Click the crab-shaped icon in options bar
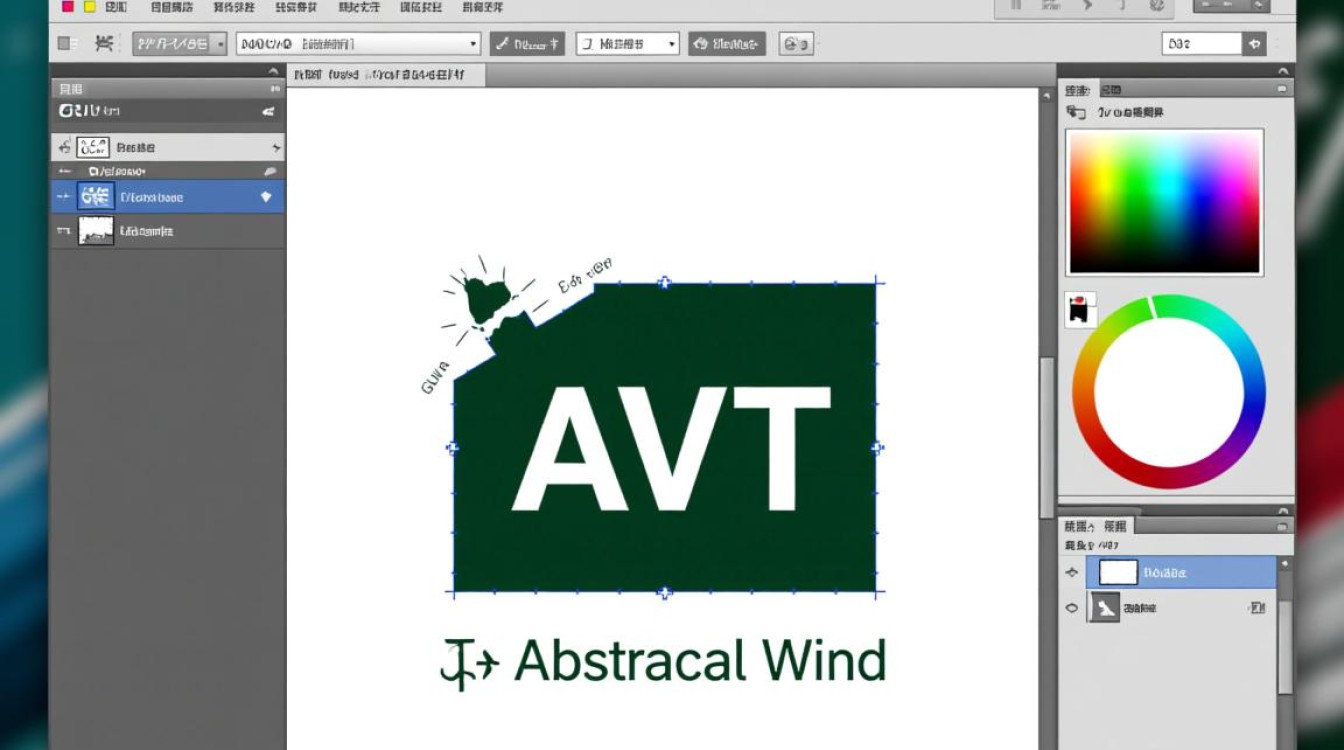The image size is (1344, 750). pos(103,44)
